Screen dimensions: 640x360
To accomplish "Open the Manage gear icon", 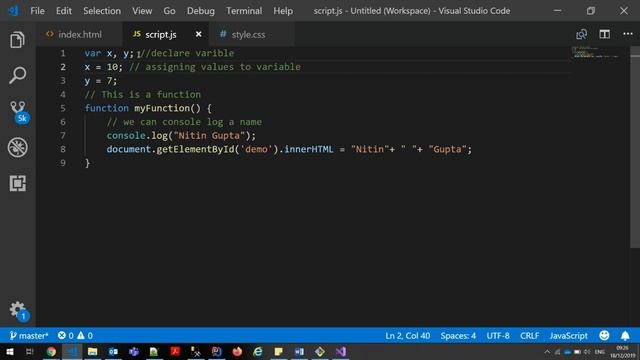I will [x=18, y=311].
